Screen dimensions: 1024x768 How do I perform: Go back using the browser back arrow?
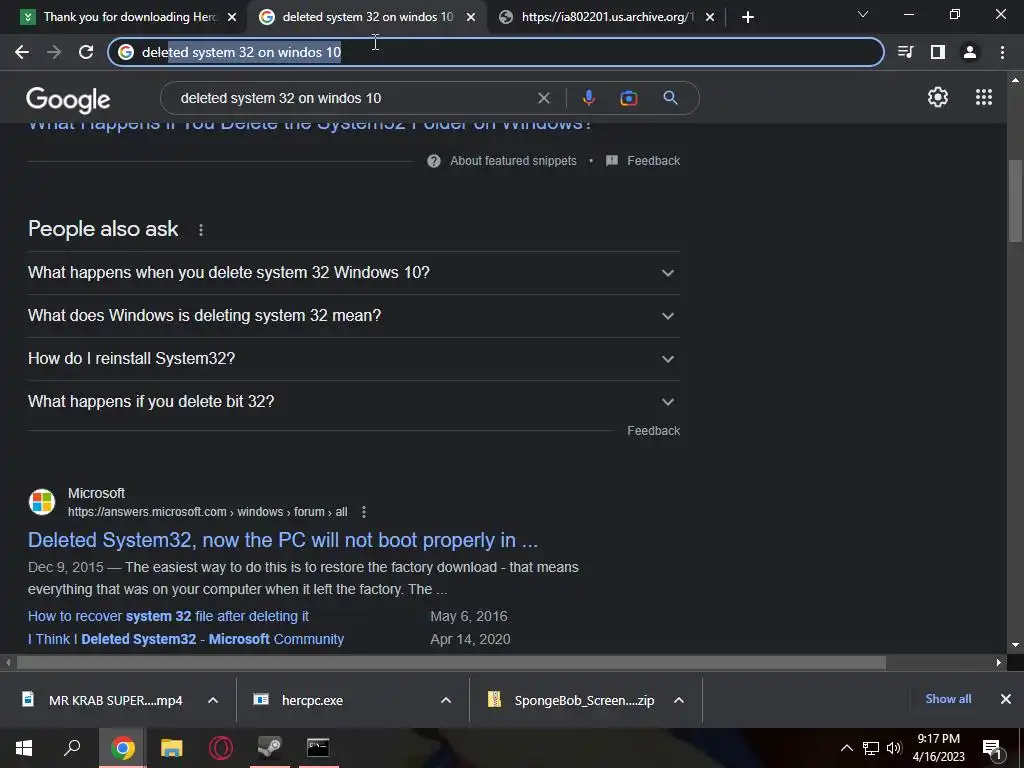[x=22, y=52]
